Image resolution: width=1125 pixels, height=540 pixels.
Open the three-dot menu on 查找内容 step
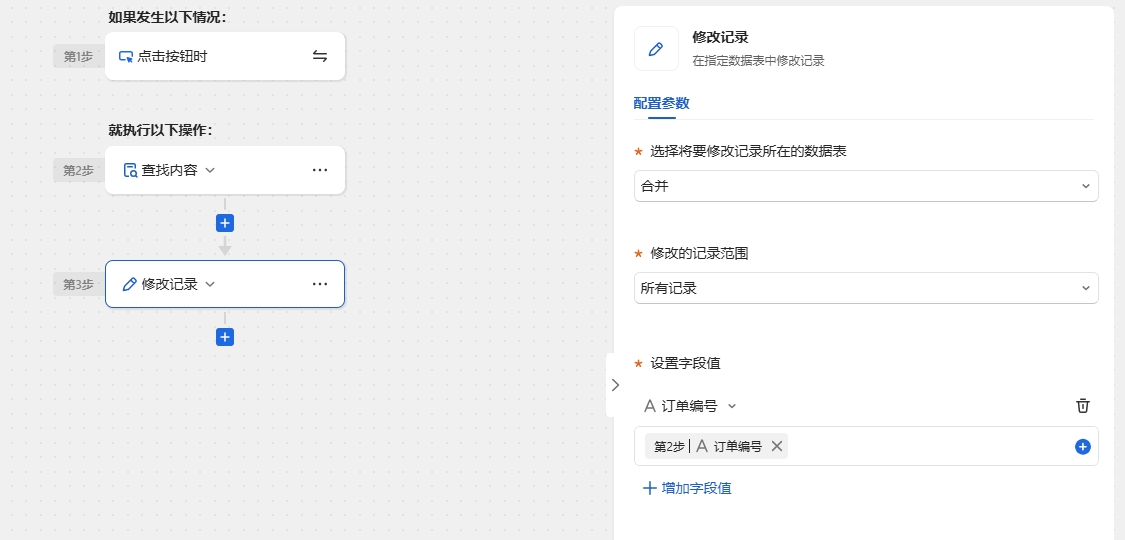coord(320,170)
